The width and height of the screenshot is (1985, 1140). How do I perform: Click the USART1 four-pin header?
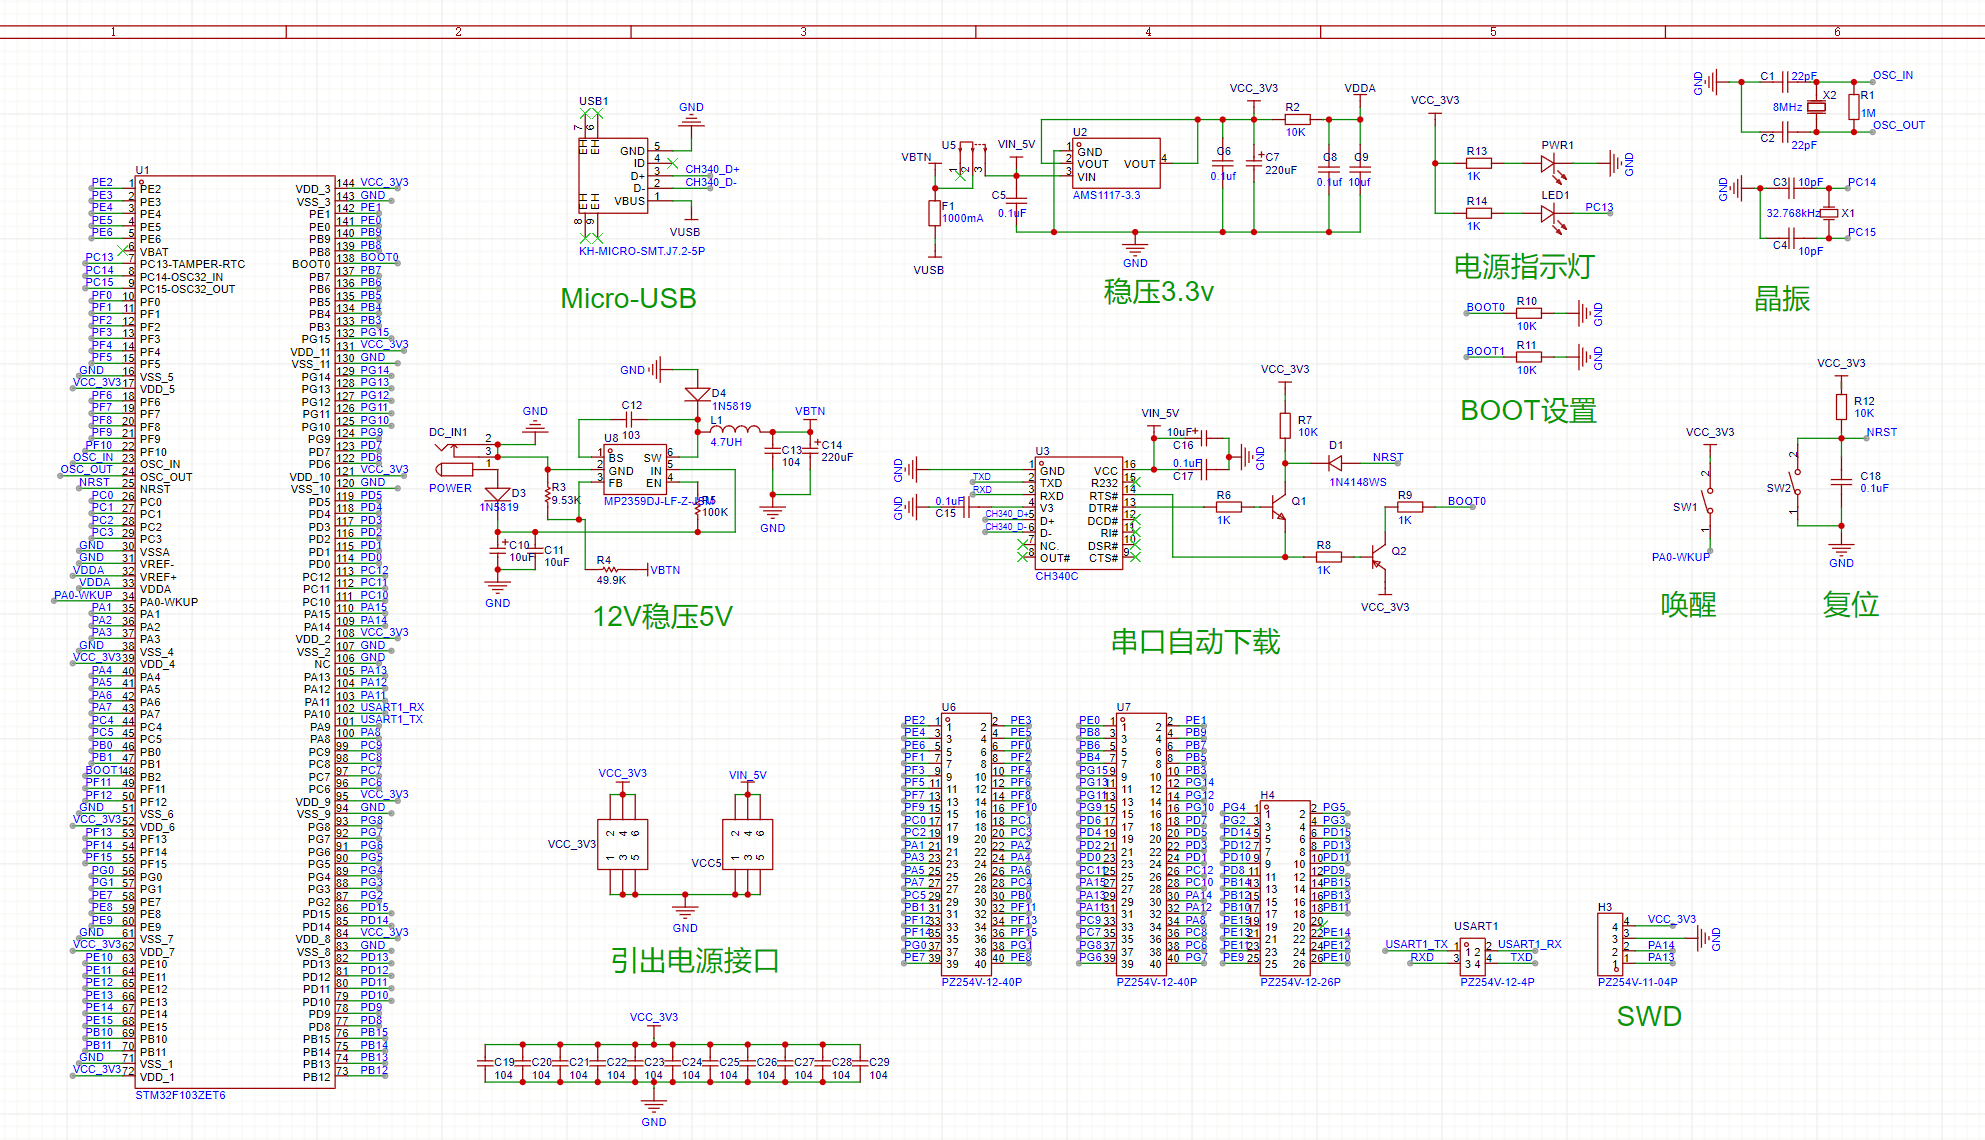point(1472,957)
